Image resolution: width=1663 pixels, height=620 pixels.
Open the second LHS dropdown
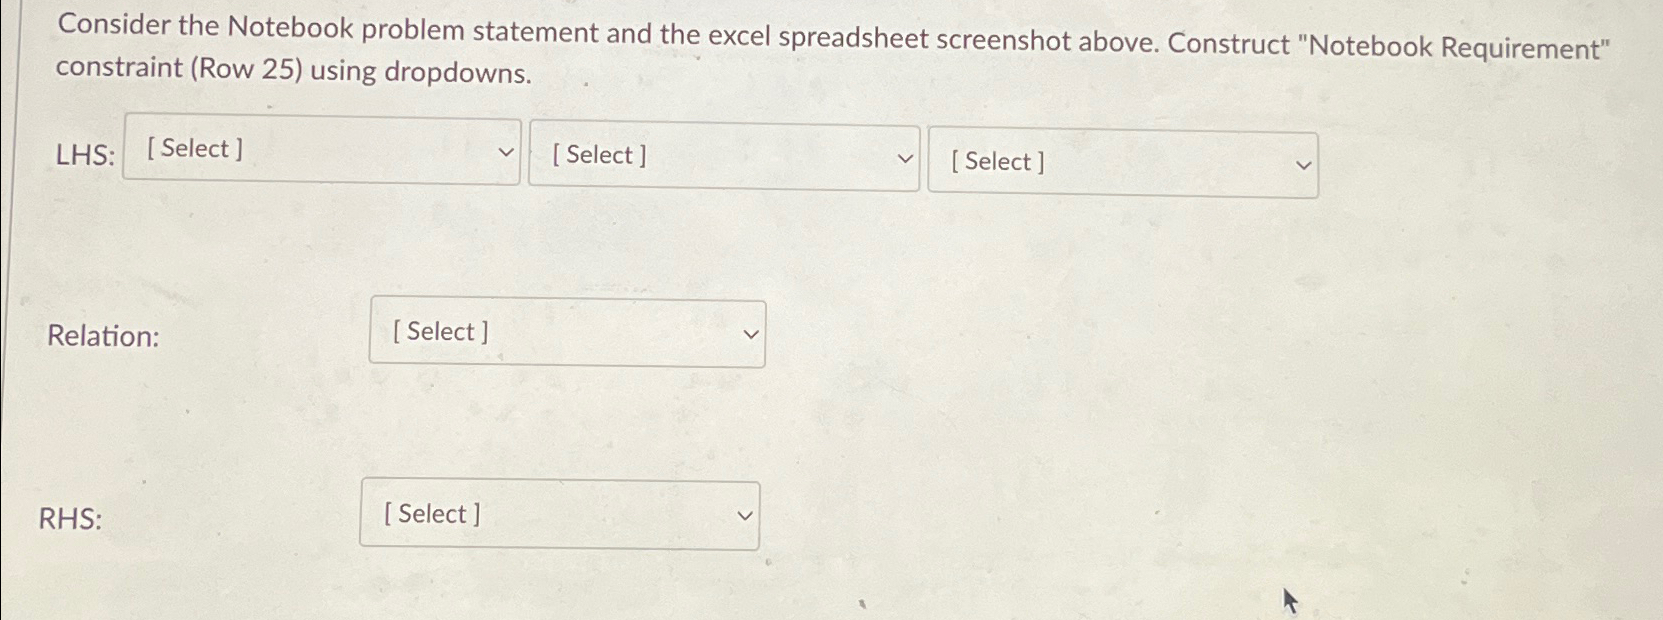pos(723,157)
